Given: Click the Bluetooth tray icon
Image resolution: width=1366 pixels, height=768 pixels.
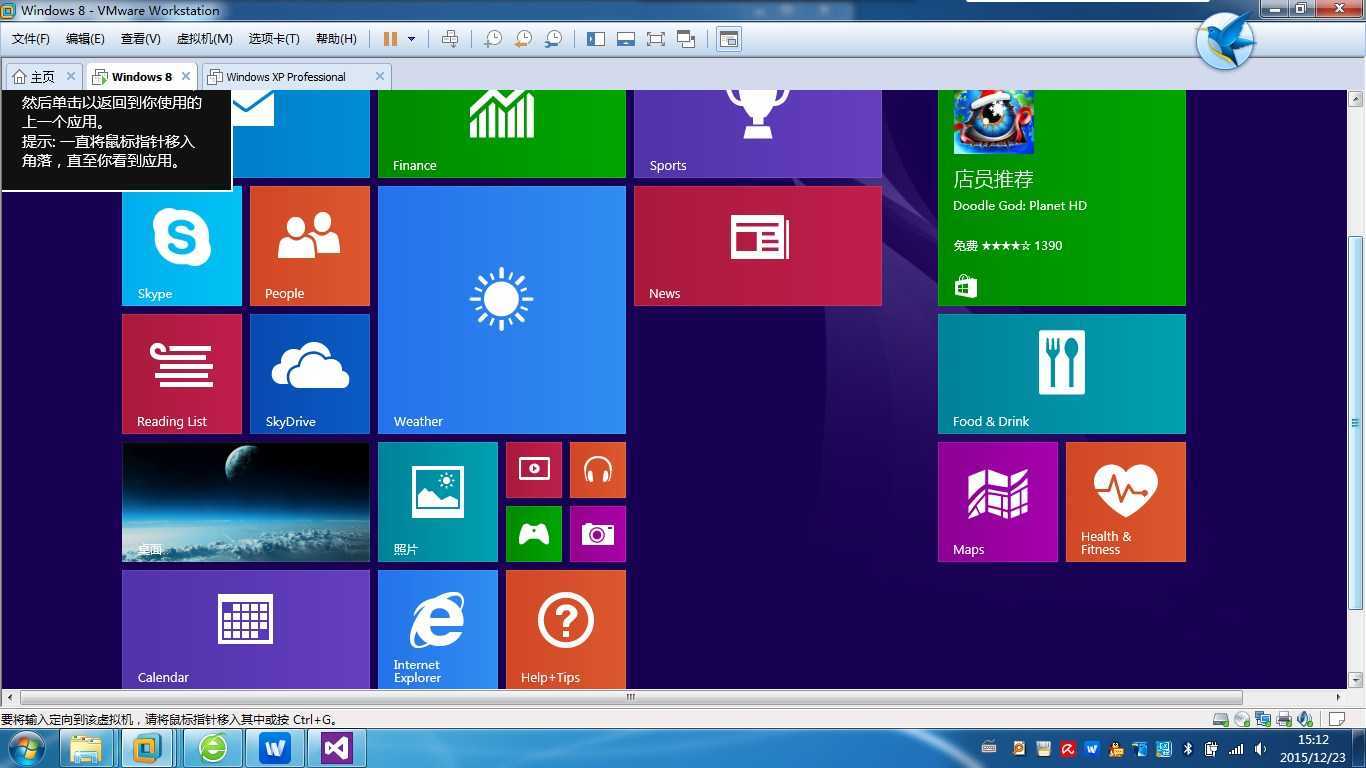Looking at the screenshot, I should point(1188,749).
